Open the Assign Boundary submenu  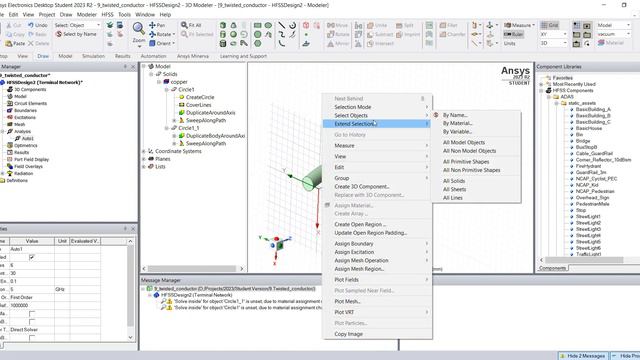377,244
